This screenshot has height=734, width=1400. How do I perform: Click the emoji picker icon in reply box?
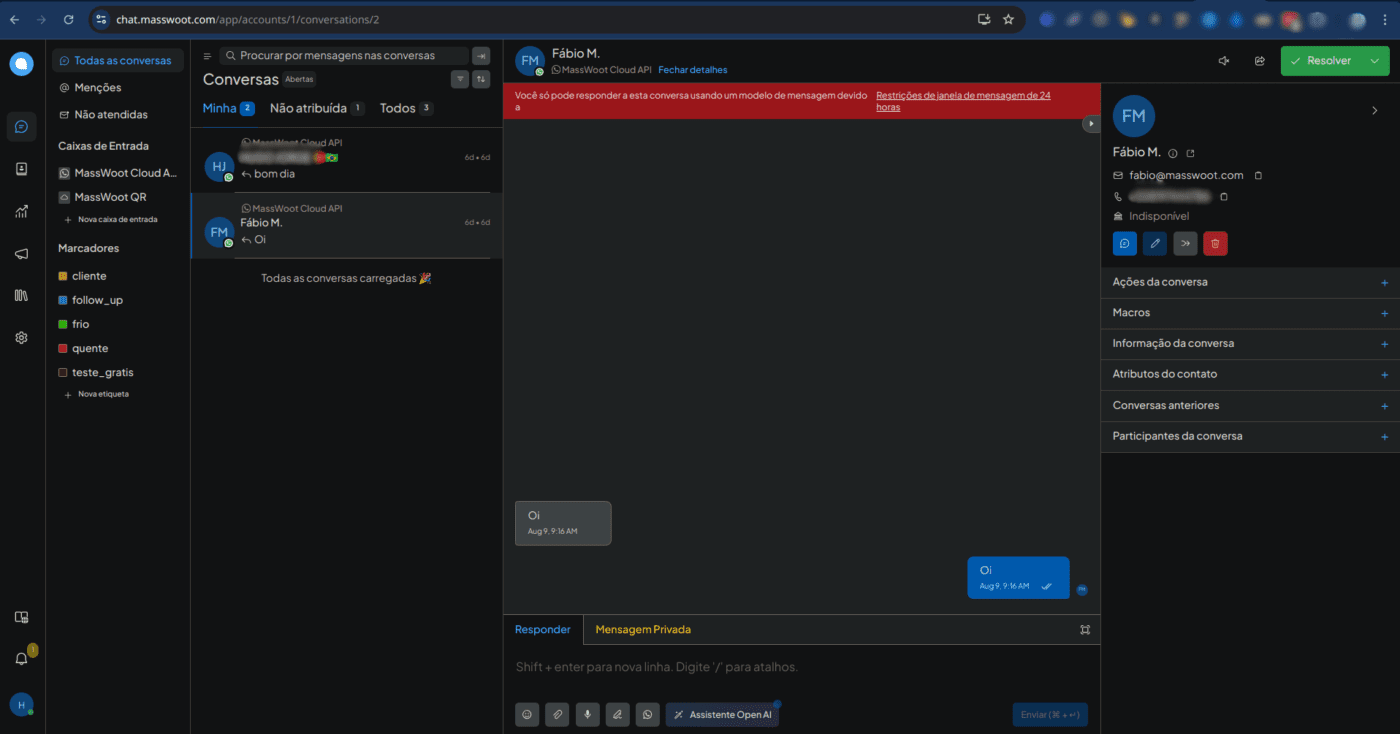click(x=527, y=714)
